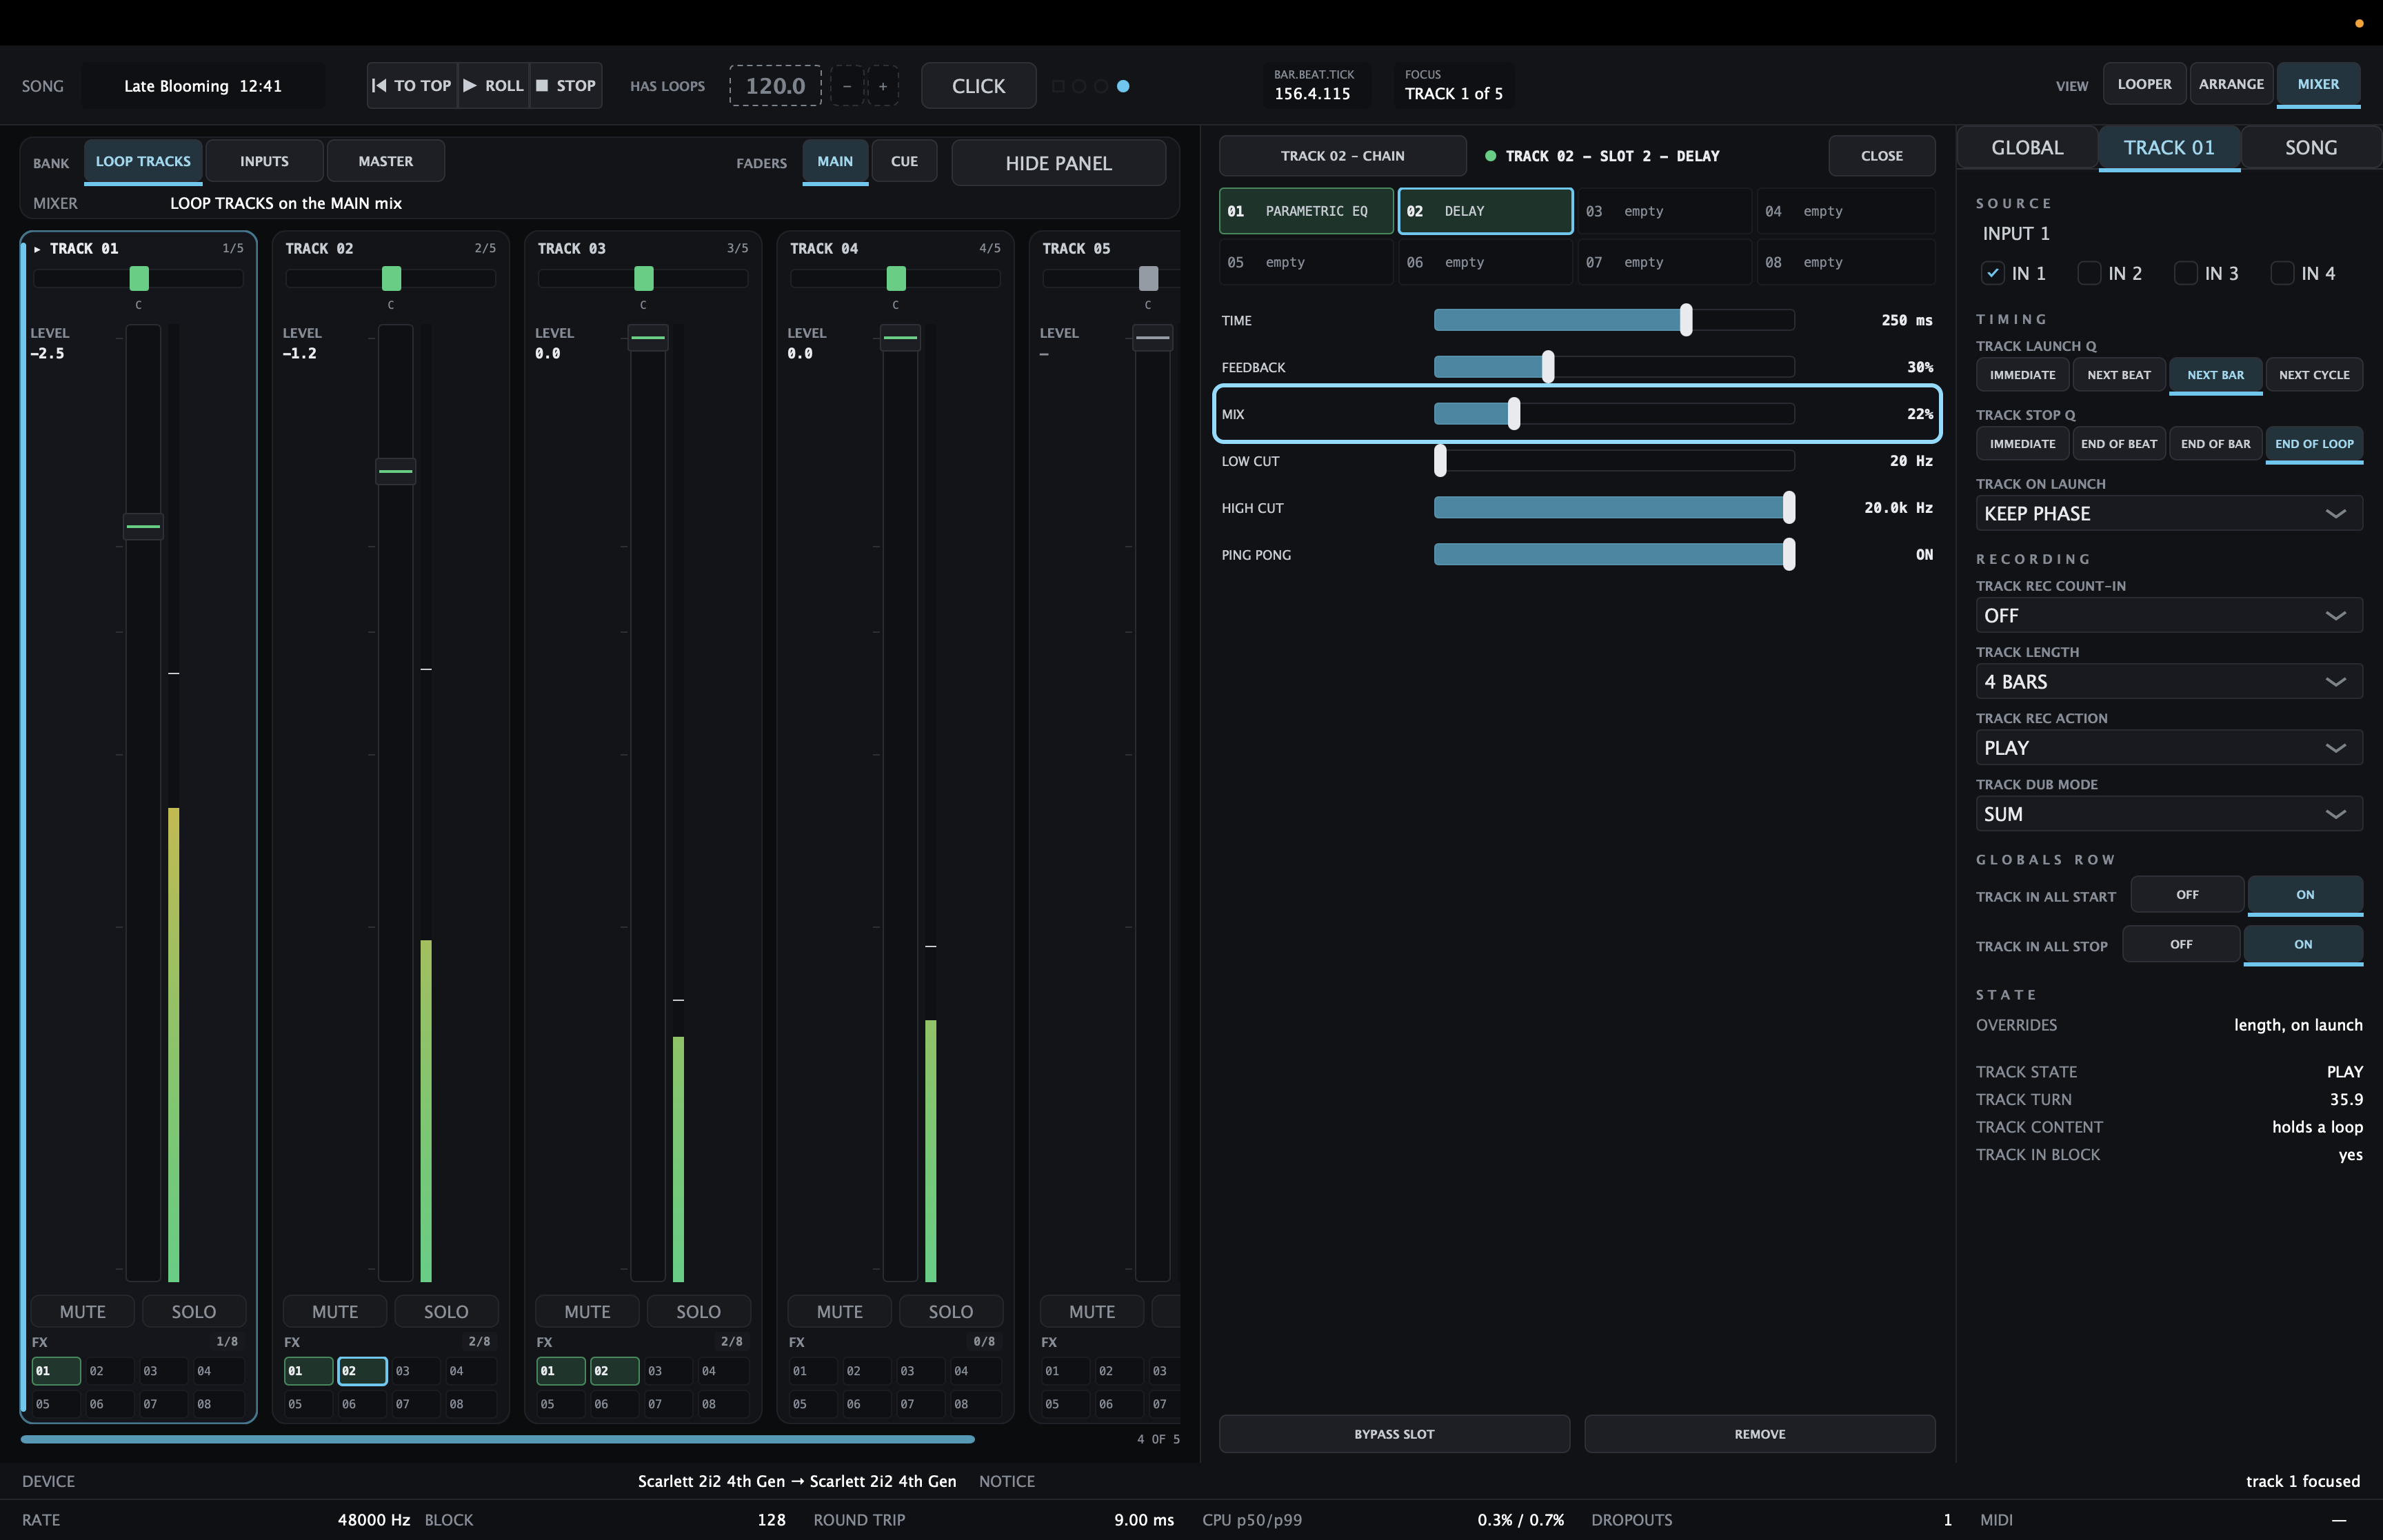2383x1540 pixels.
Task: Open TRACK LENGTH dropdown
Action: click(2169, 682)
